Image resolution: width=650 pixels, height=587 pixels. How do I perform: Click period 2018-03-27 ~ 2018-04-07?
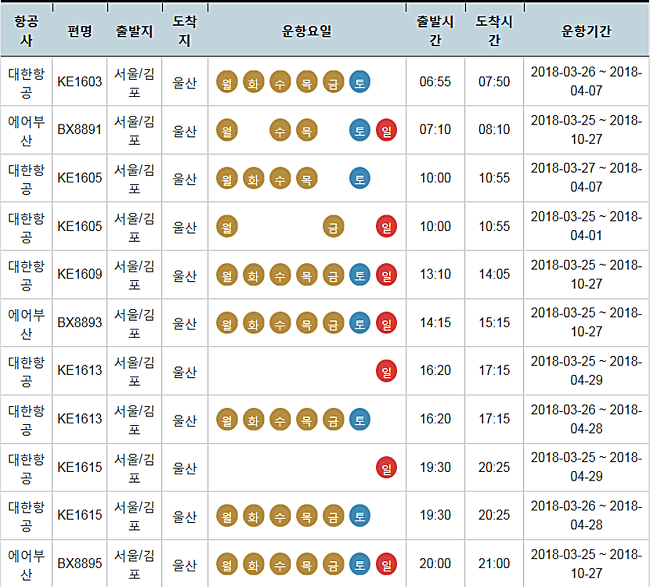586,177
